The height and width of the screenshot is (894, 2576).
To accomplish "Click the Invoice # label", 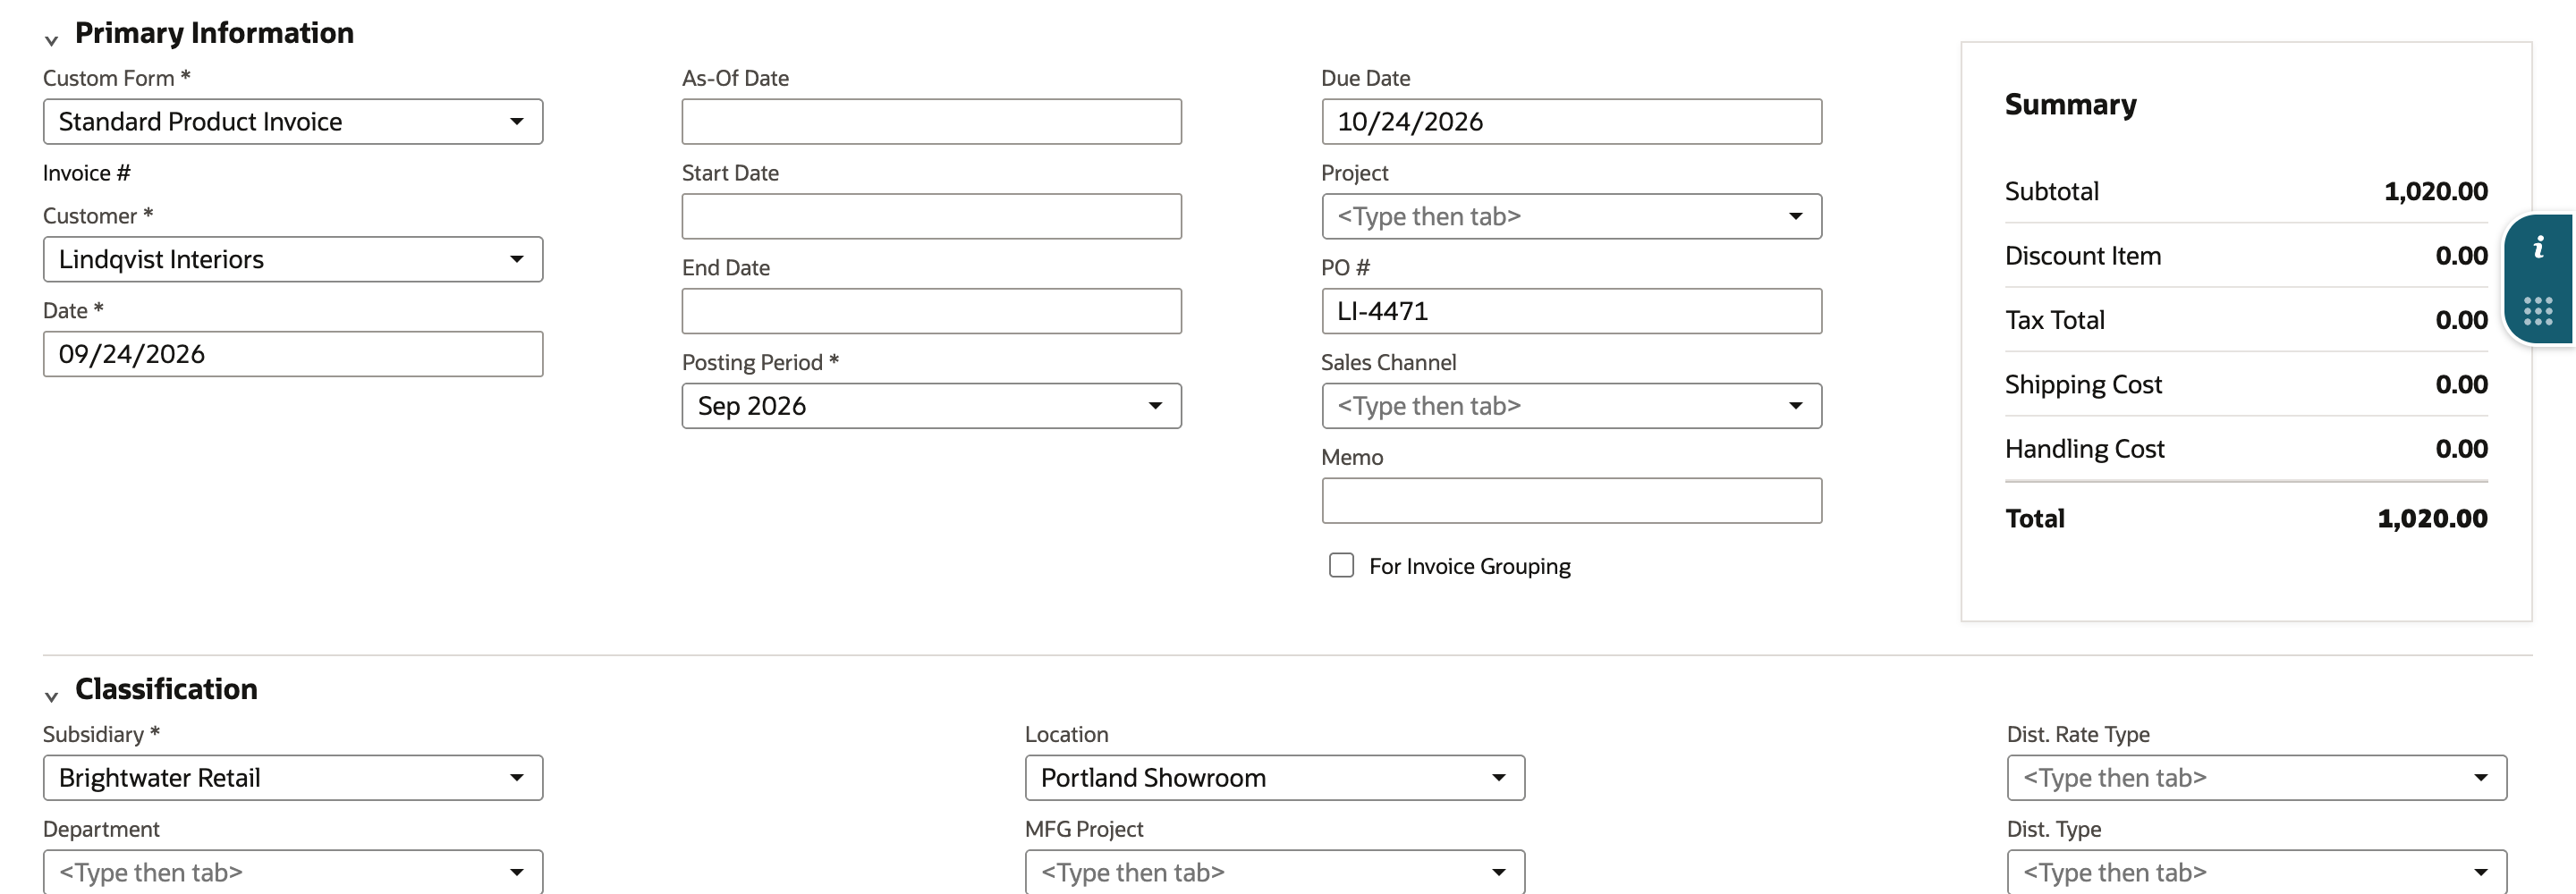I will (x=86, y=173).
